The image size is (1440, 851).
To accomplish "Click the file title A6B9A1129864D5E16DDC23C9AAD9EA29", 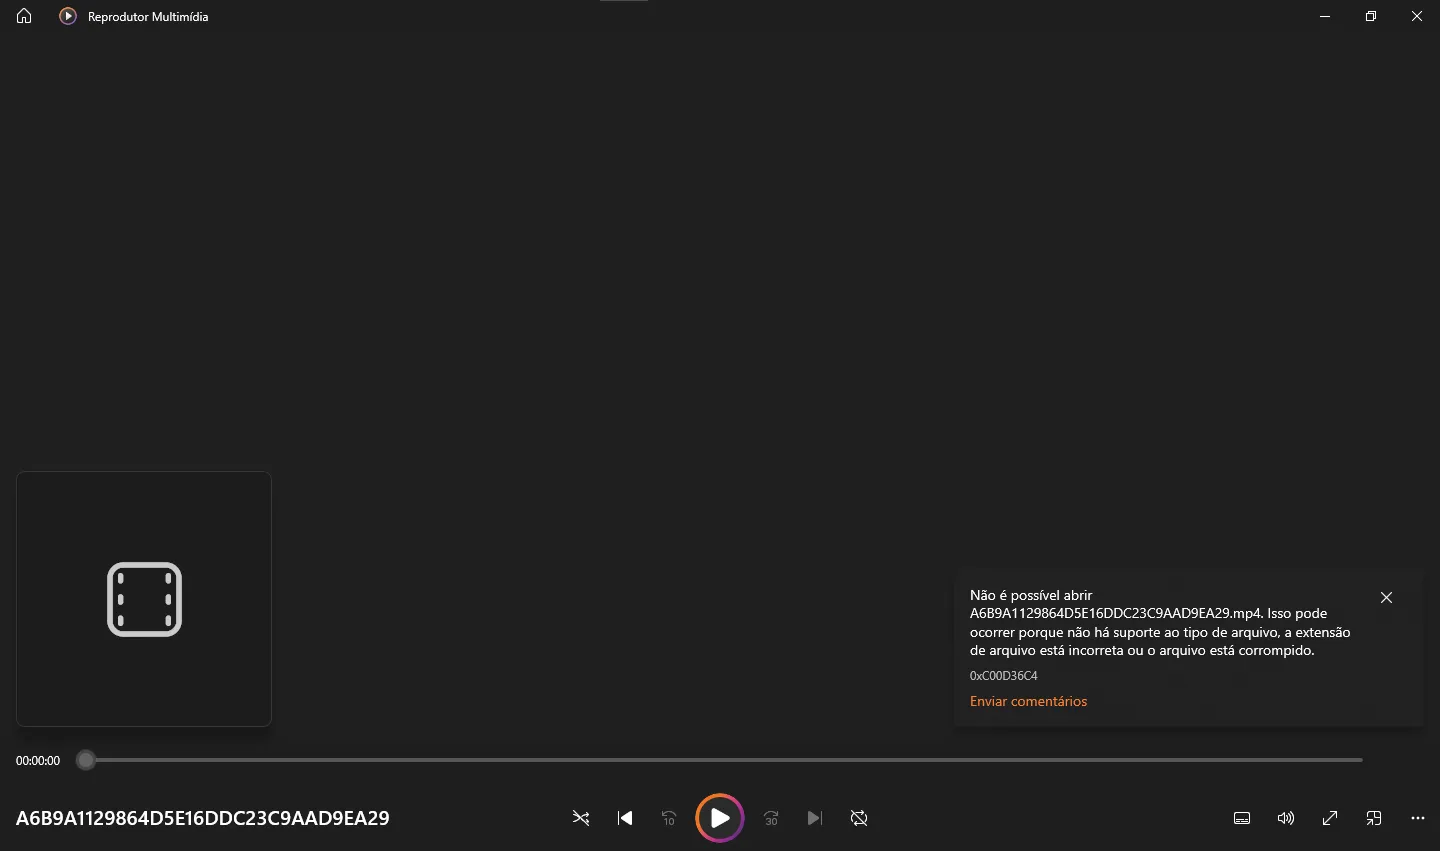I will 202,818.
